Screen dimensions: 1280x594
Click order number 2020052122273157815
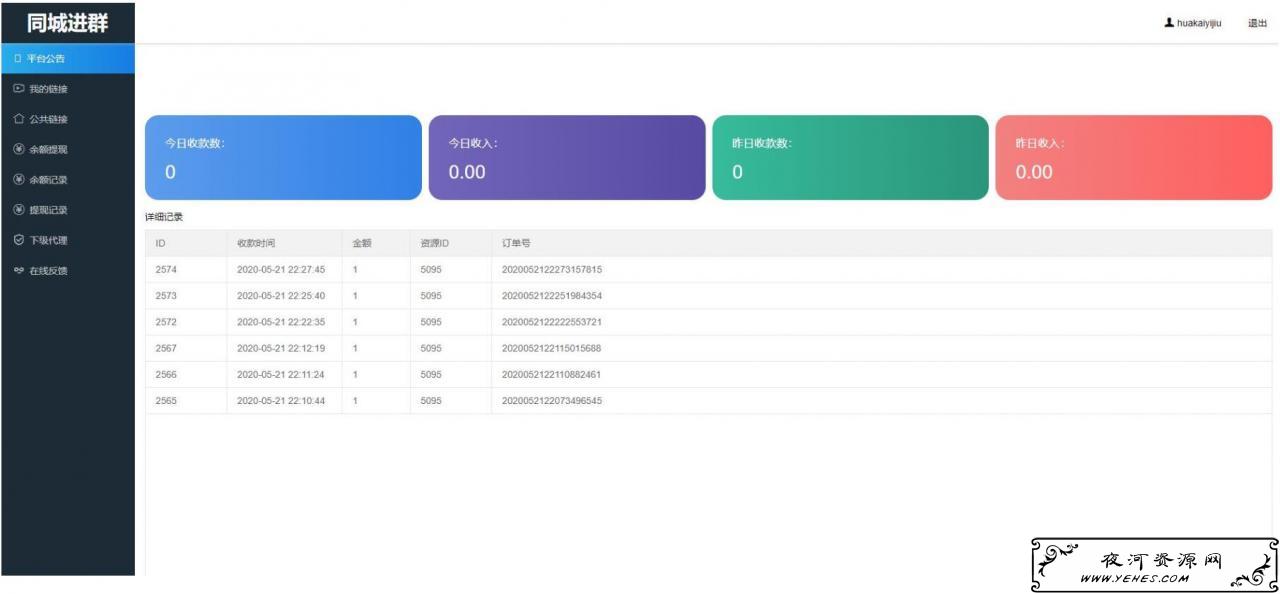coord(552,270)
